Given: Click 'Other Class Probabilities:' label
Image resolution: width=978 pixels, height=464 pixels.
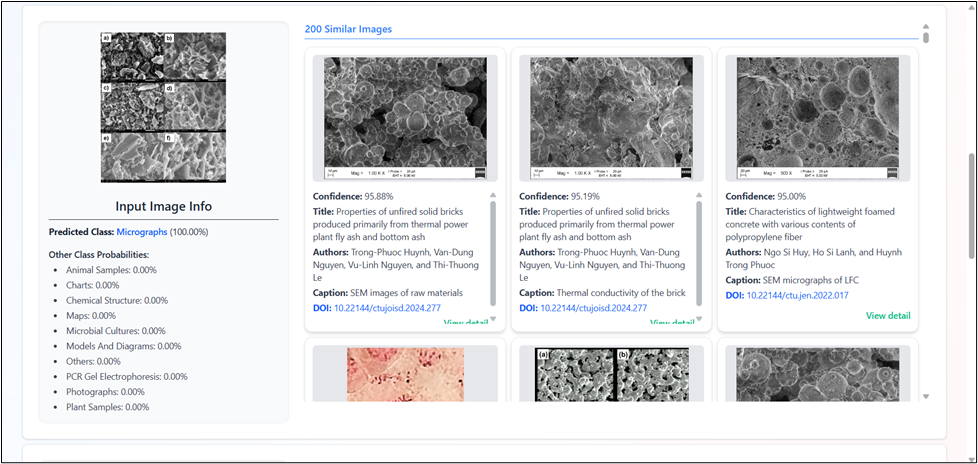Looking at the screenshot, I should coord(99,254).
